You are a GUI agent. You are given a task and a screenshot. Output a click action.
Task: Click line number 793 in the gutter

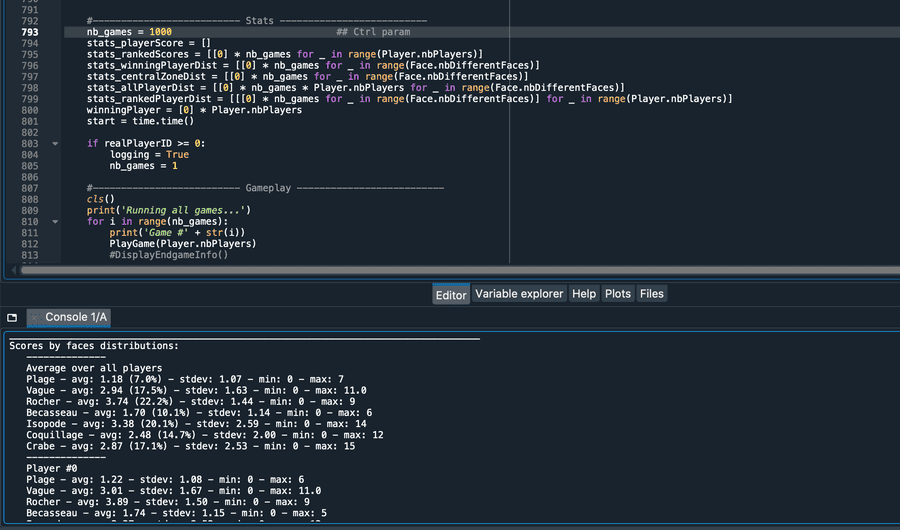30,32
